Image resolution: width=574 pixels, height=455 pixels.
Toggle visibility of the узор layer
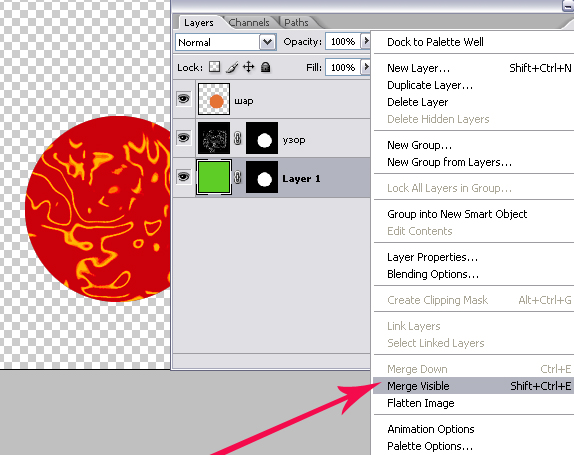(x=184, y=138)
